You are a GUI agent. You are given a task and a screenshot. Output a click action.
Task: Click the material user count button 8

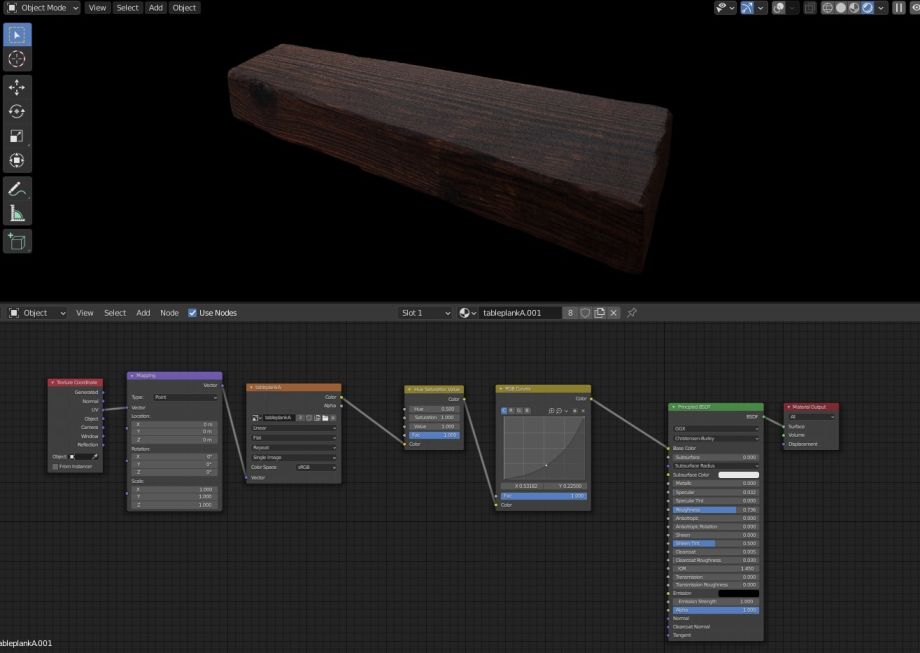570,313
